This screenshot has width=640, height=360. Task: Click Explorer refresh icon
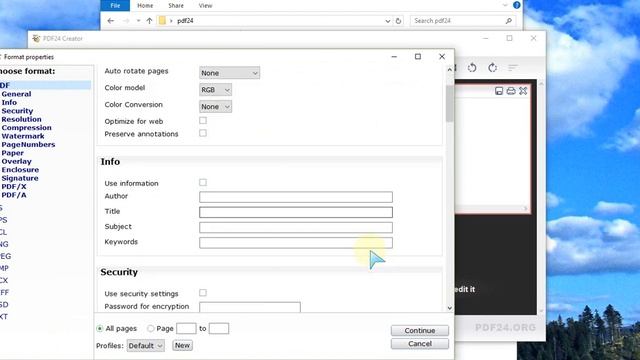(398, 21)
